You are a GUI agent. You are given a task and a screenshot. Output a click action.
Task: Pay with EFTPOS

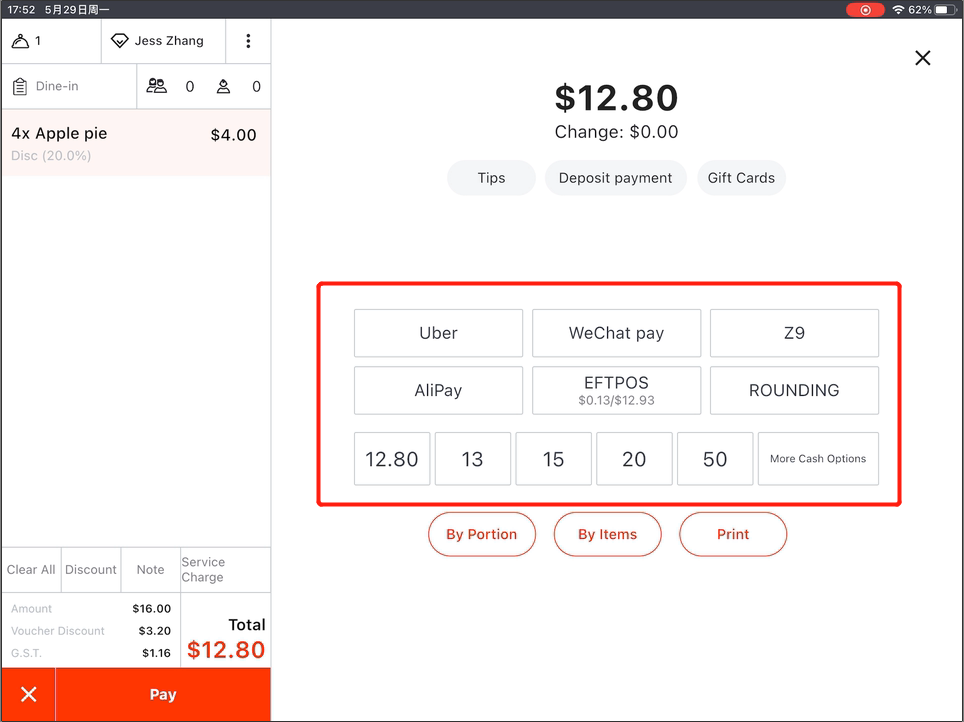[x=616, y=390]
